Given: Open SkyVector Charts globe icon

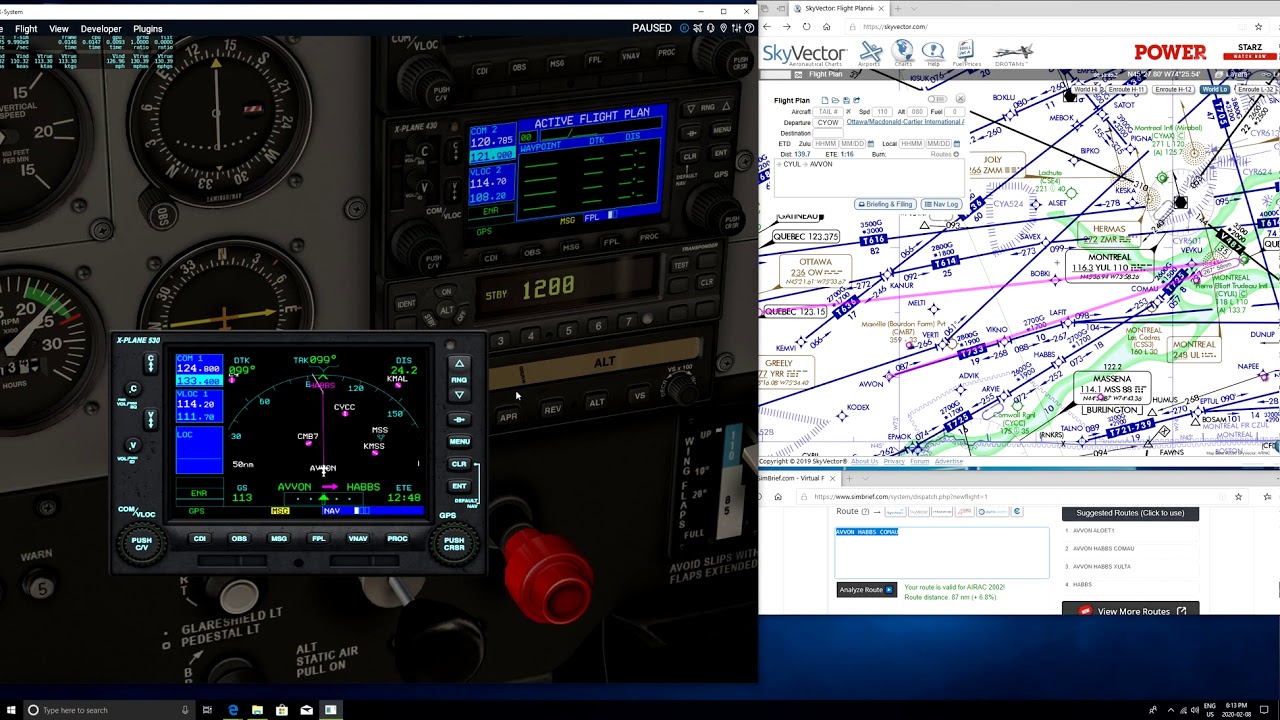Looking at the screenshot, I should [903, 54].
